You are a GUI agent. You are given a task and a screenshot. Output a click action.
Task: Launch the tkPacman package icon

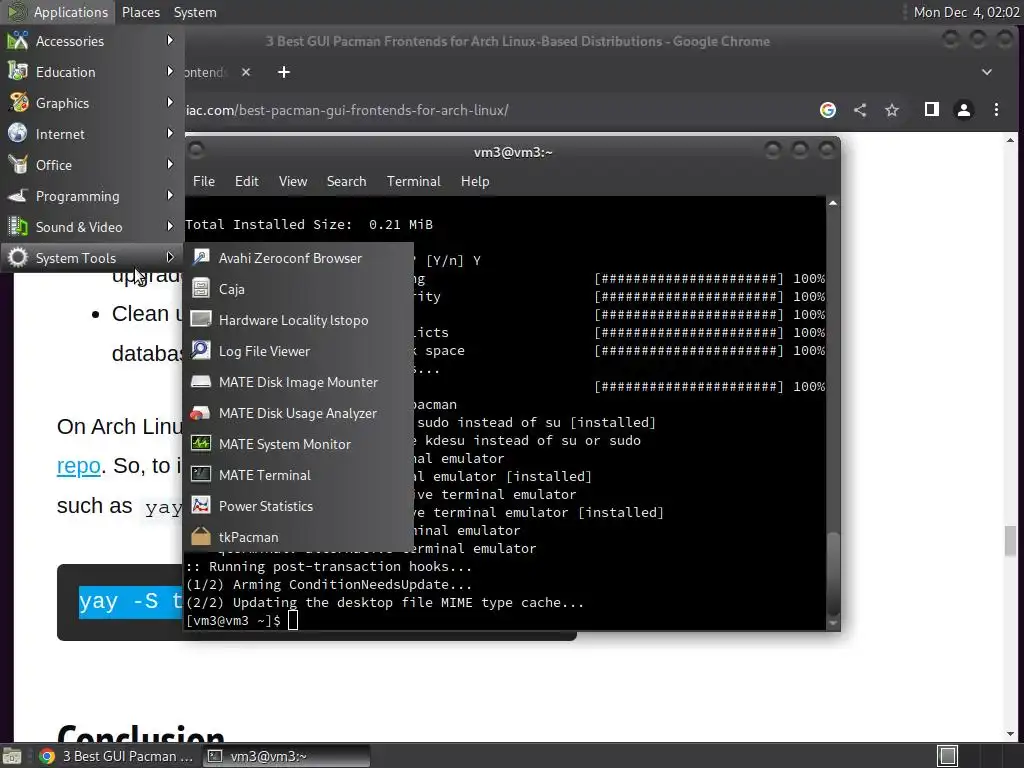click(x=200, y=536)
